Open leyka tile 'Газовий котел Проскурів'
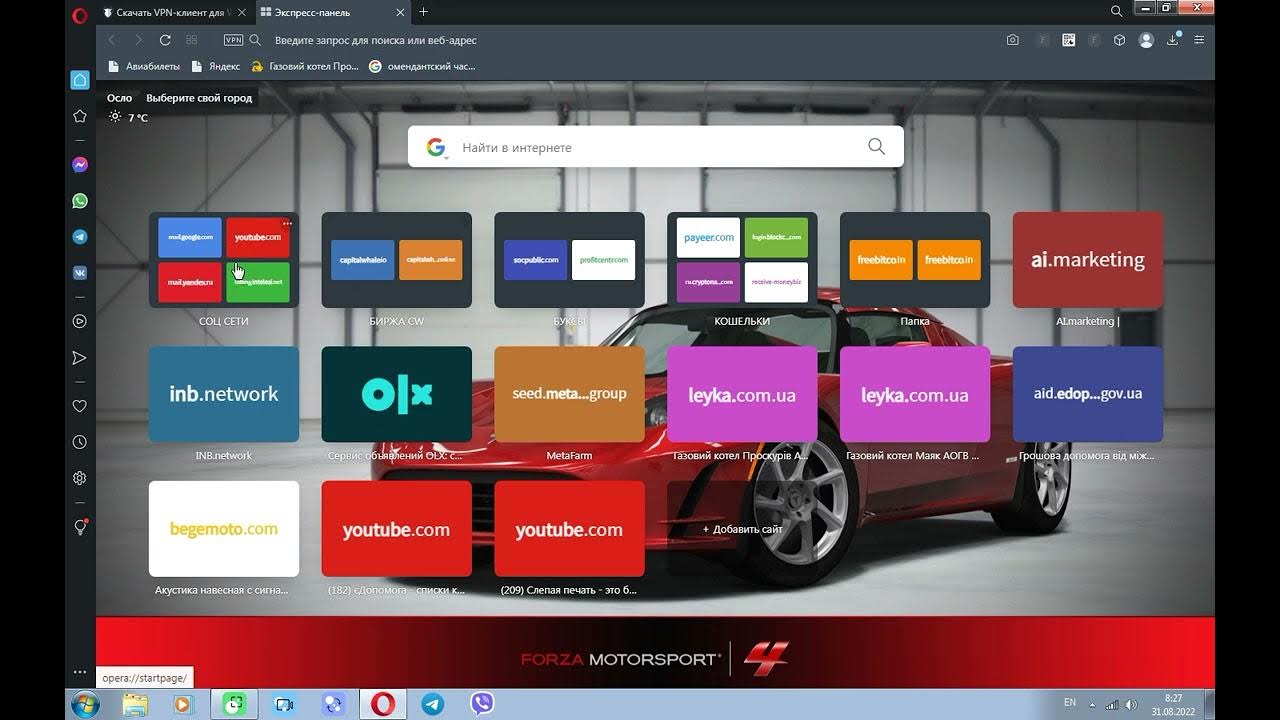The image size is (1280, 720). [743, 394]
